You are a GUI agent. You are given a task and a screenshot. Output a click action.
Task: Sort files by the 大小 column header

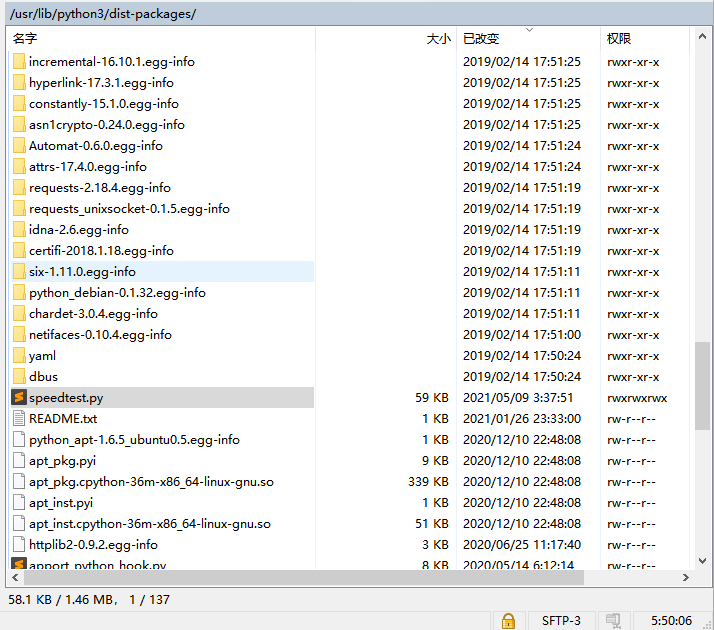(x=386, y=38)
